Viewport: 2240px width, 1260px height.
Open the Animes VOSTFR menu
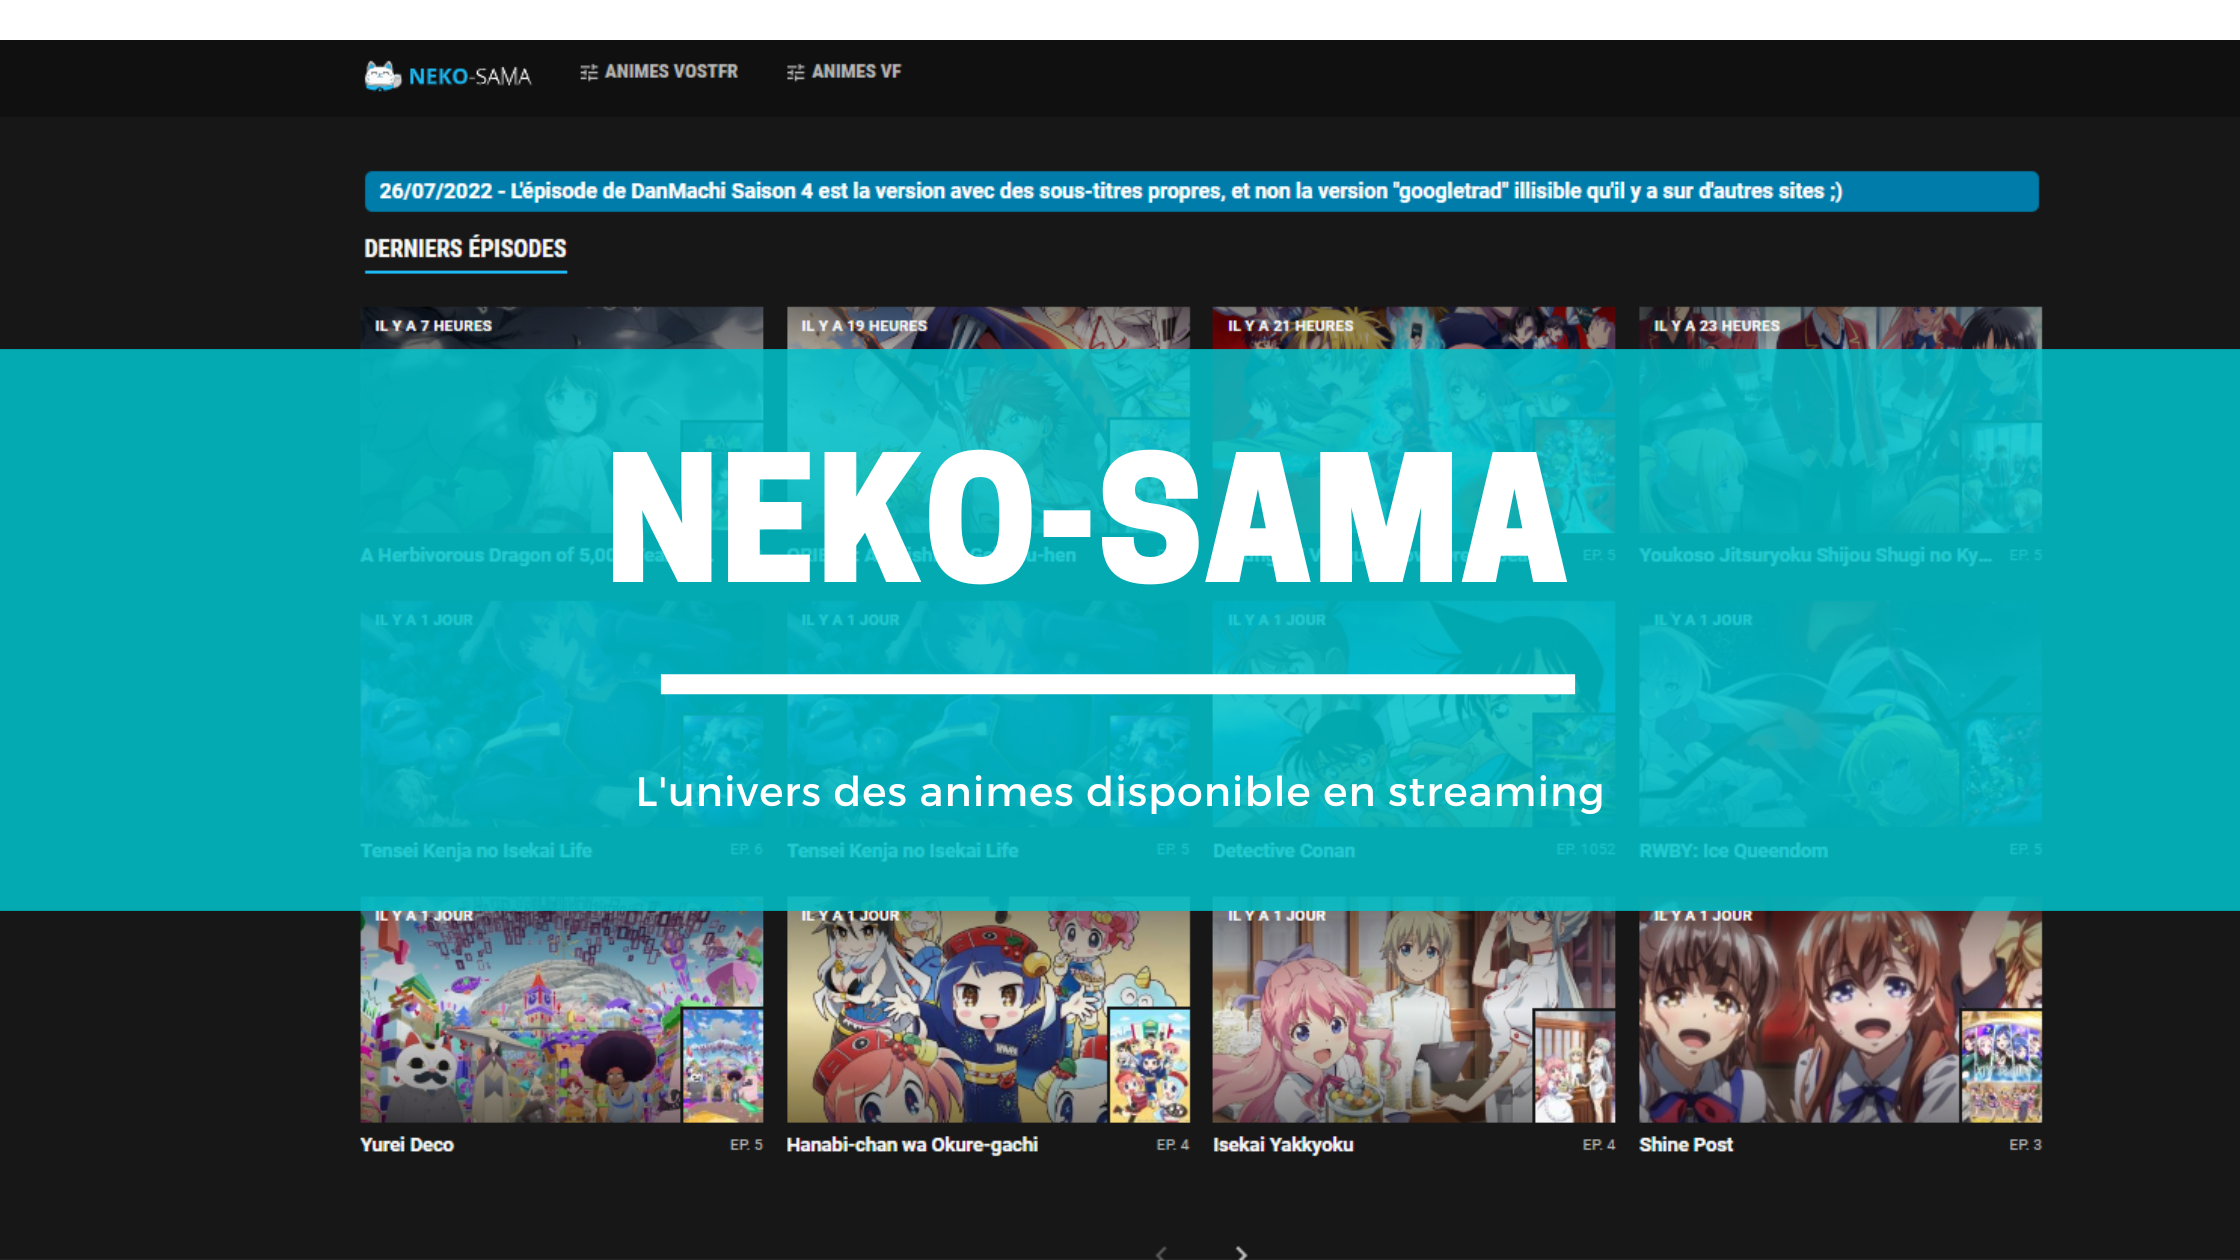click(x=659, y=72)
